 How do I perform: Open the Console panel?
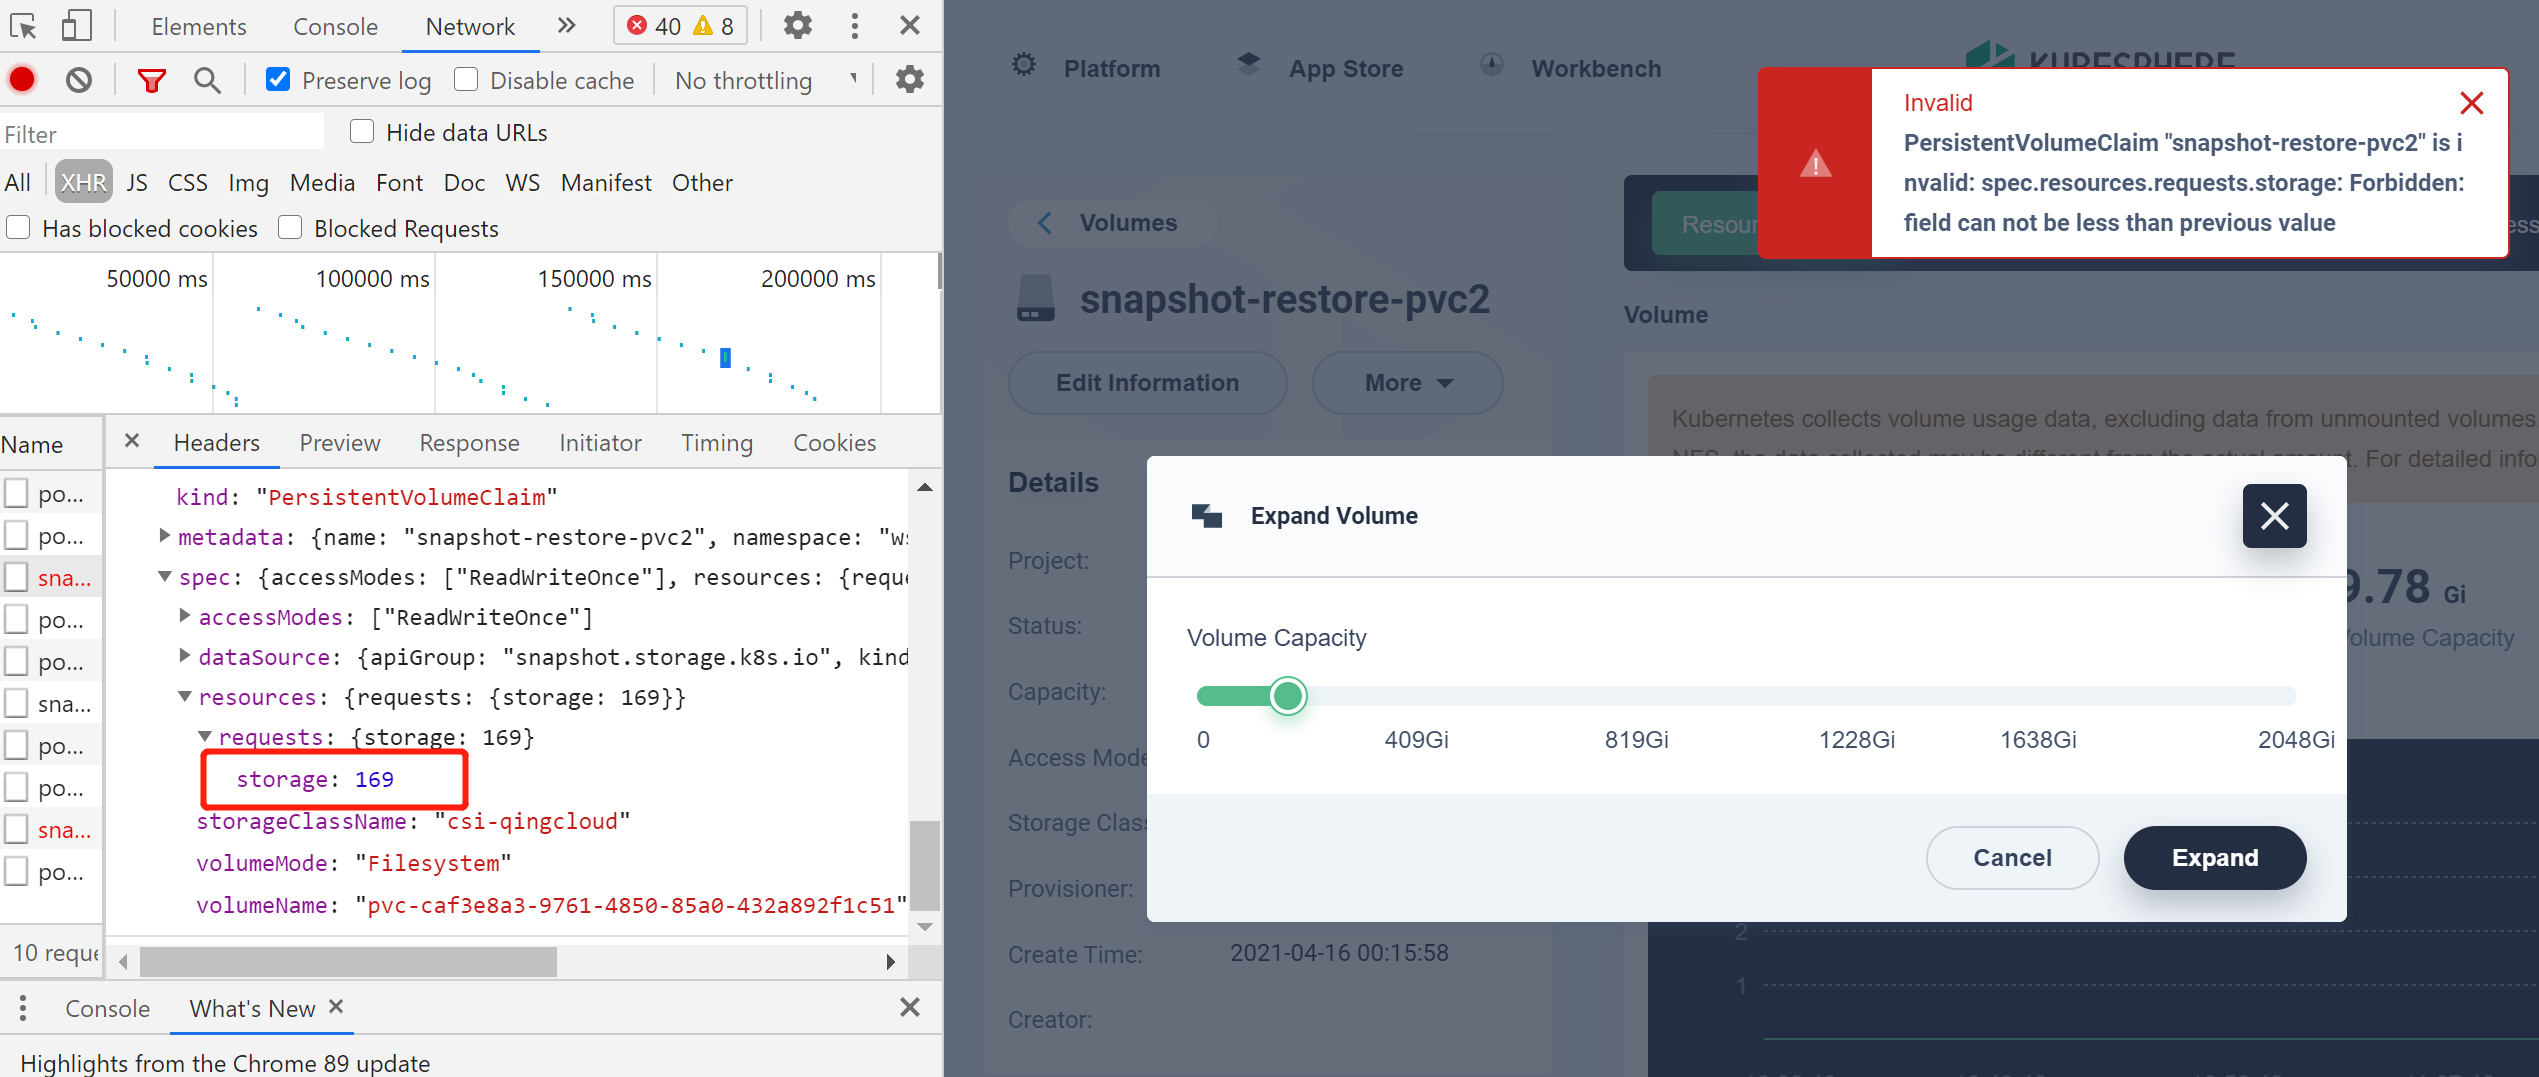334,26
